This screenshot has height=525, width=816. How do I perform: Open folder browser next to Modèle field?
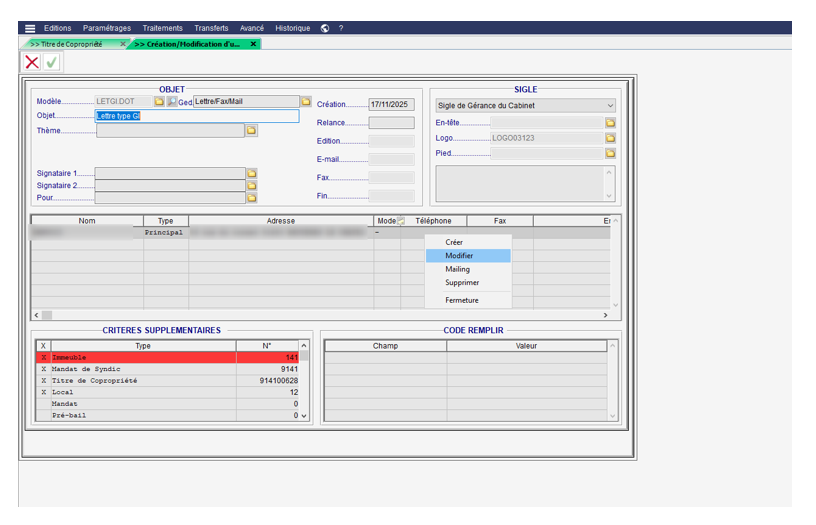click(159, 102)
